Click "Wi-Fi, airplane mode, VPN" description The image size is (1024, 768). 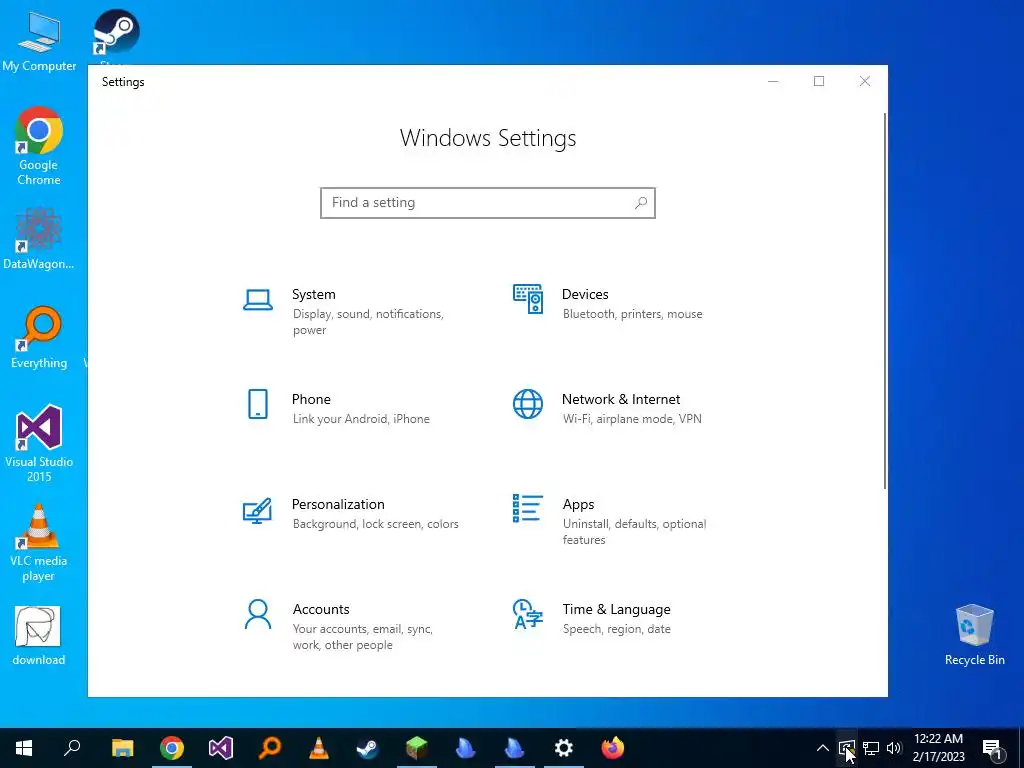[632, 419]
